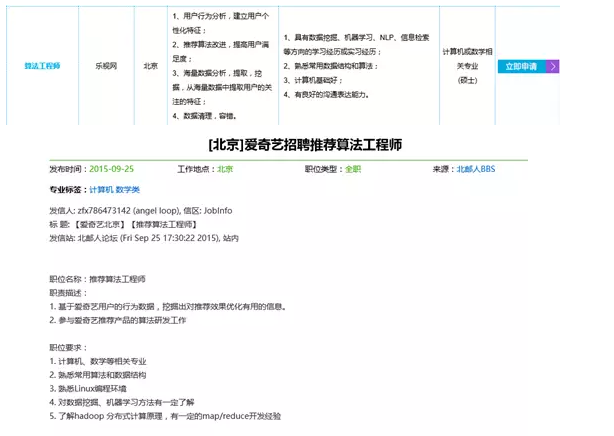The height and width of the screenshot is (436, 614).
Task: Select the 乐视网 company cell
Action: pyautogui.click(x=106, y=66)
